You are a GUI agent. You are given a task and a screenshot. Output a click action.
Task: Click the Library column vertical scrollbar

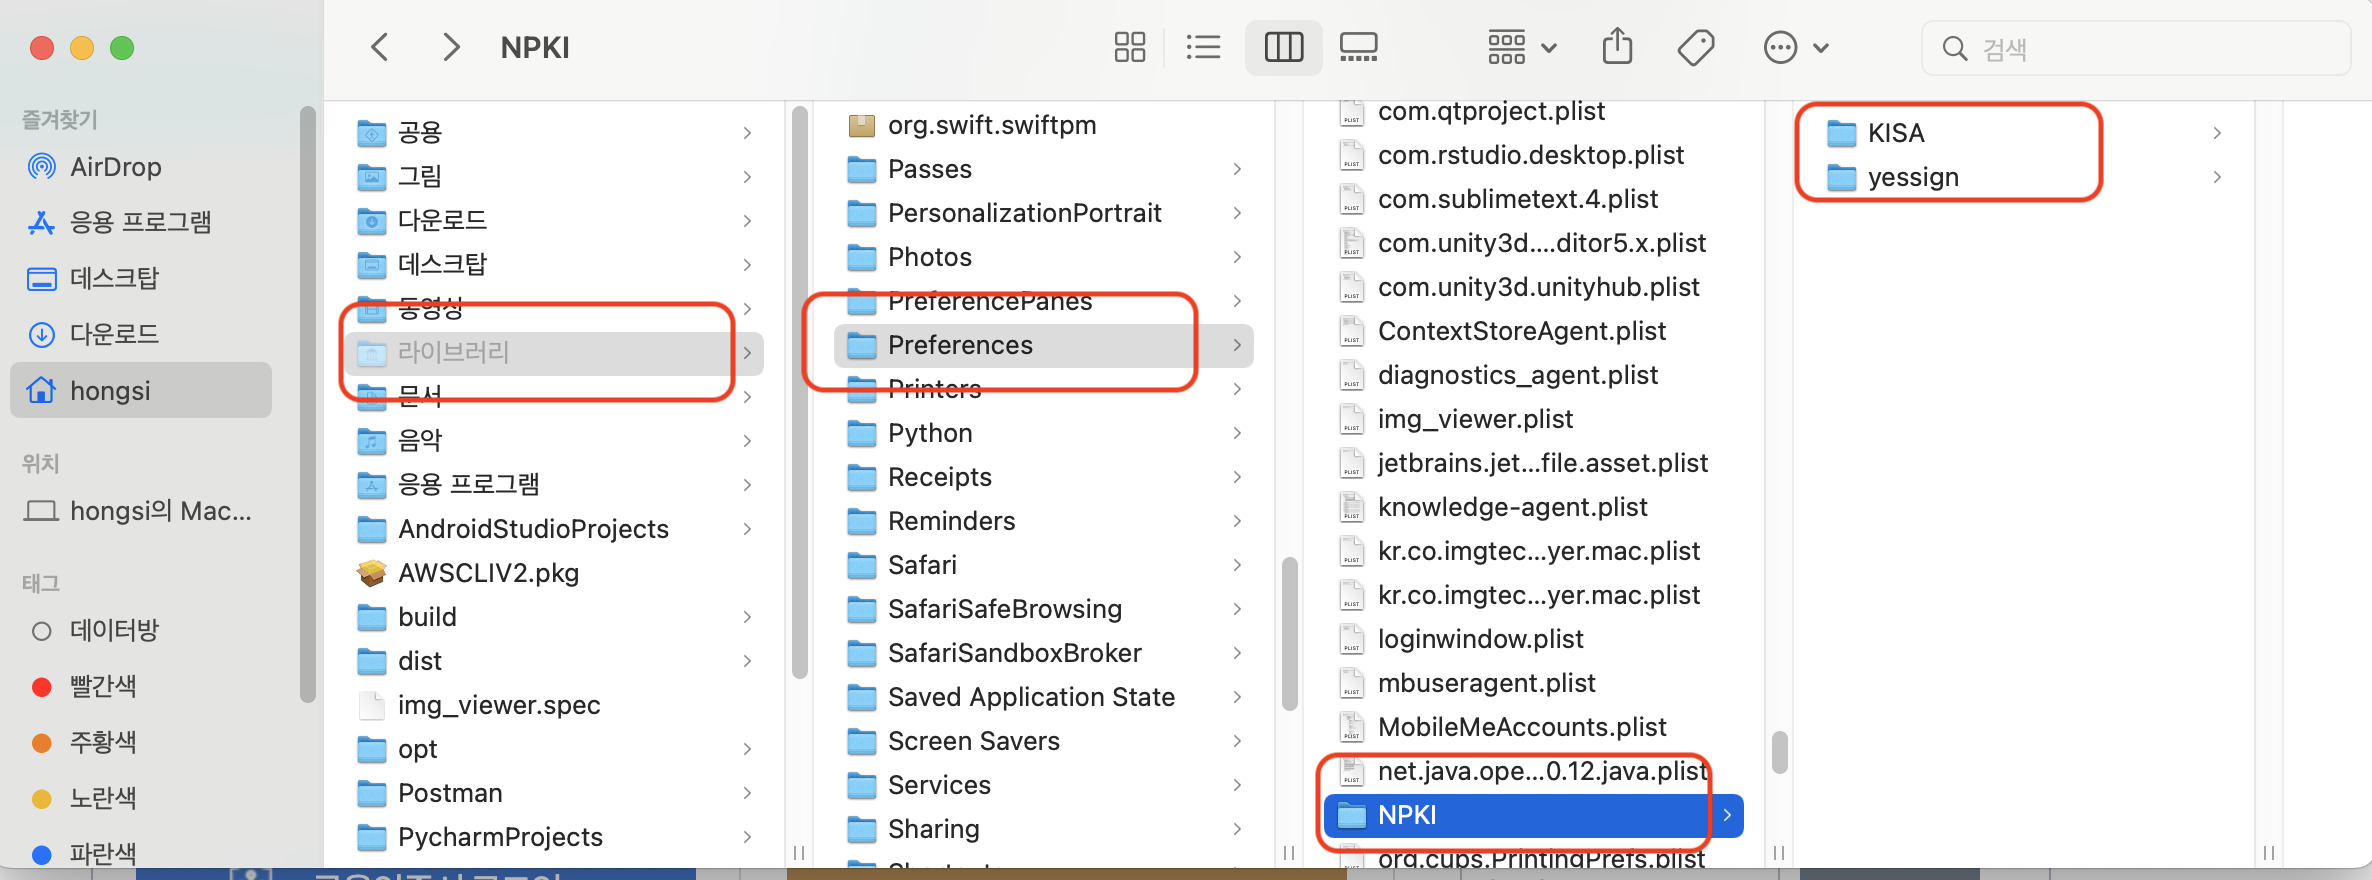point(1290,633)
